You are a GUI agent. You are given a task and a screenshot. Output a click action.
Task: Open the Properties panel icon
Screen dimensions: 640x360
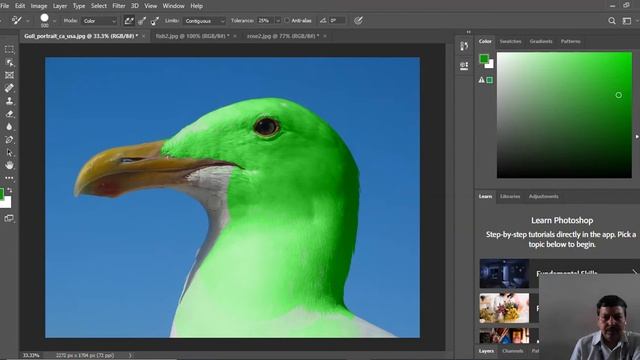(464, 66)
